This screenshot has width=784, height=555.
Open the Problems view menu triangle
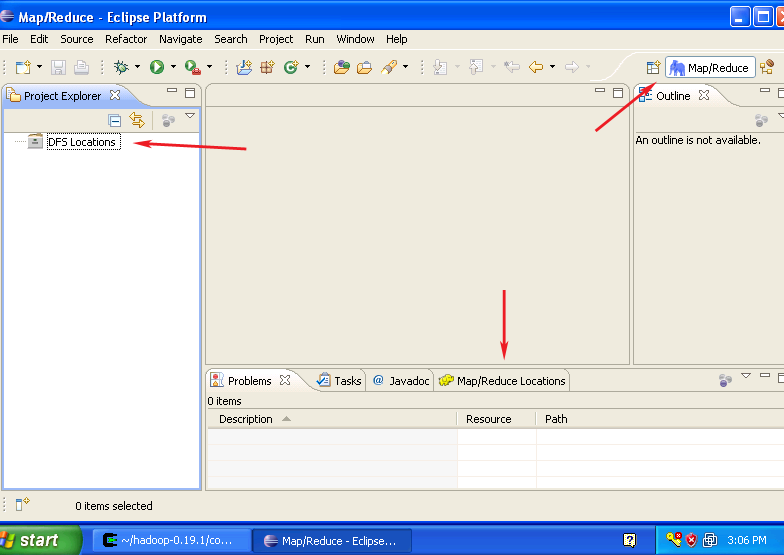click(x=746, y=376)
